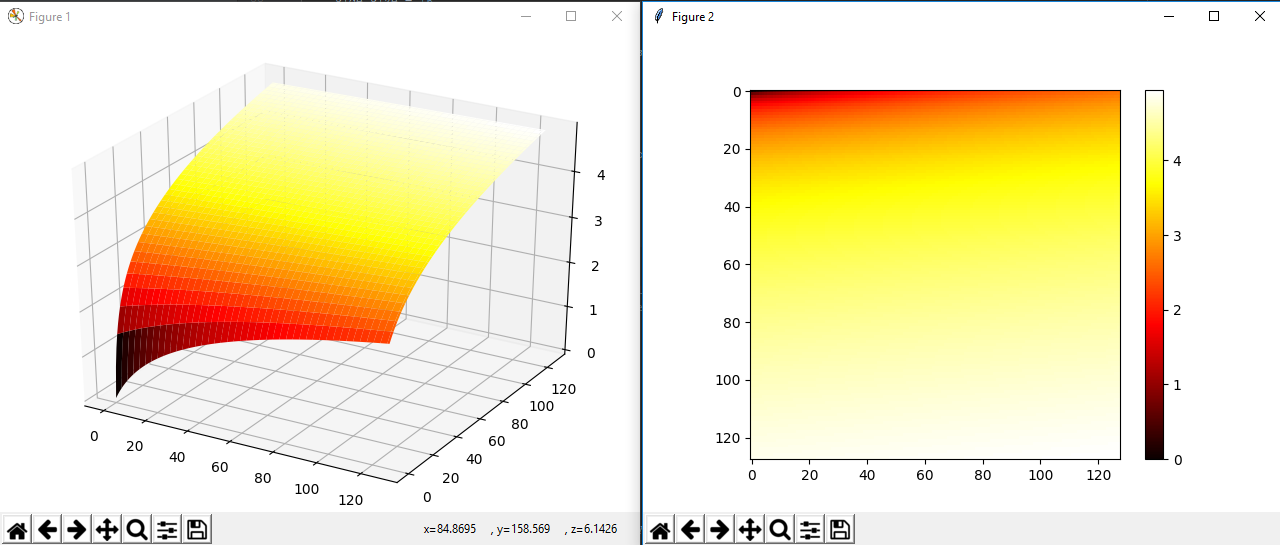Click Forward arrow in Figure 2 toolbar
The height and width of the screenshot is (545, 1280).
click(720, 530)
